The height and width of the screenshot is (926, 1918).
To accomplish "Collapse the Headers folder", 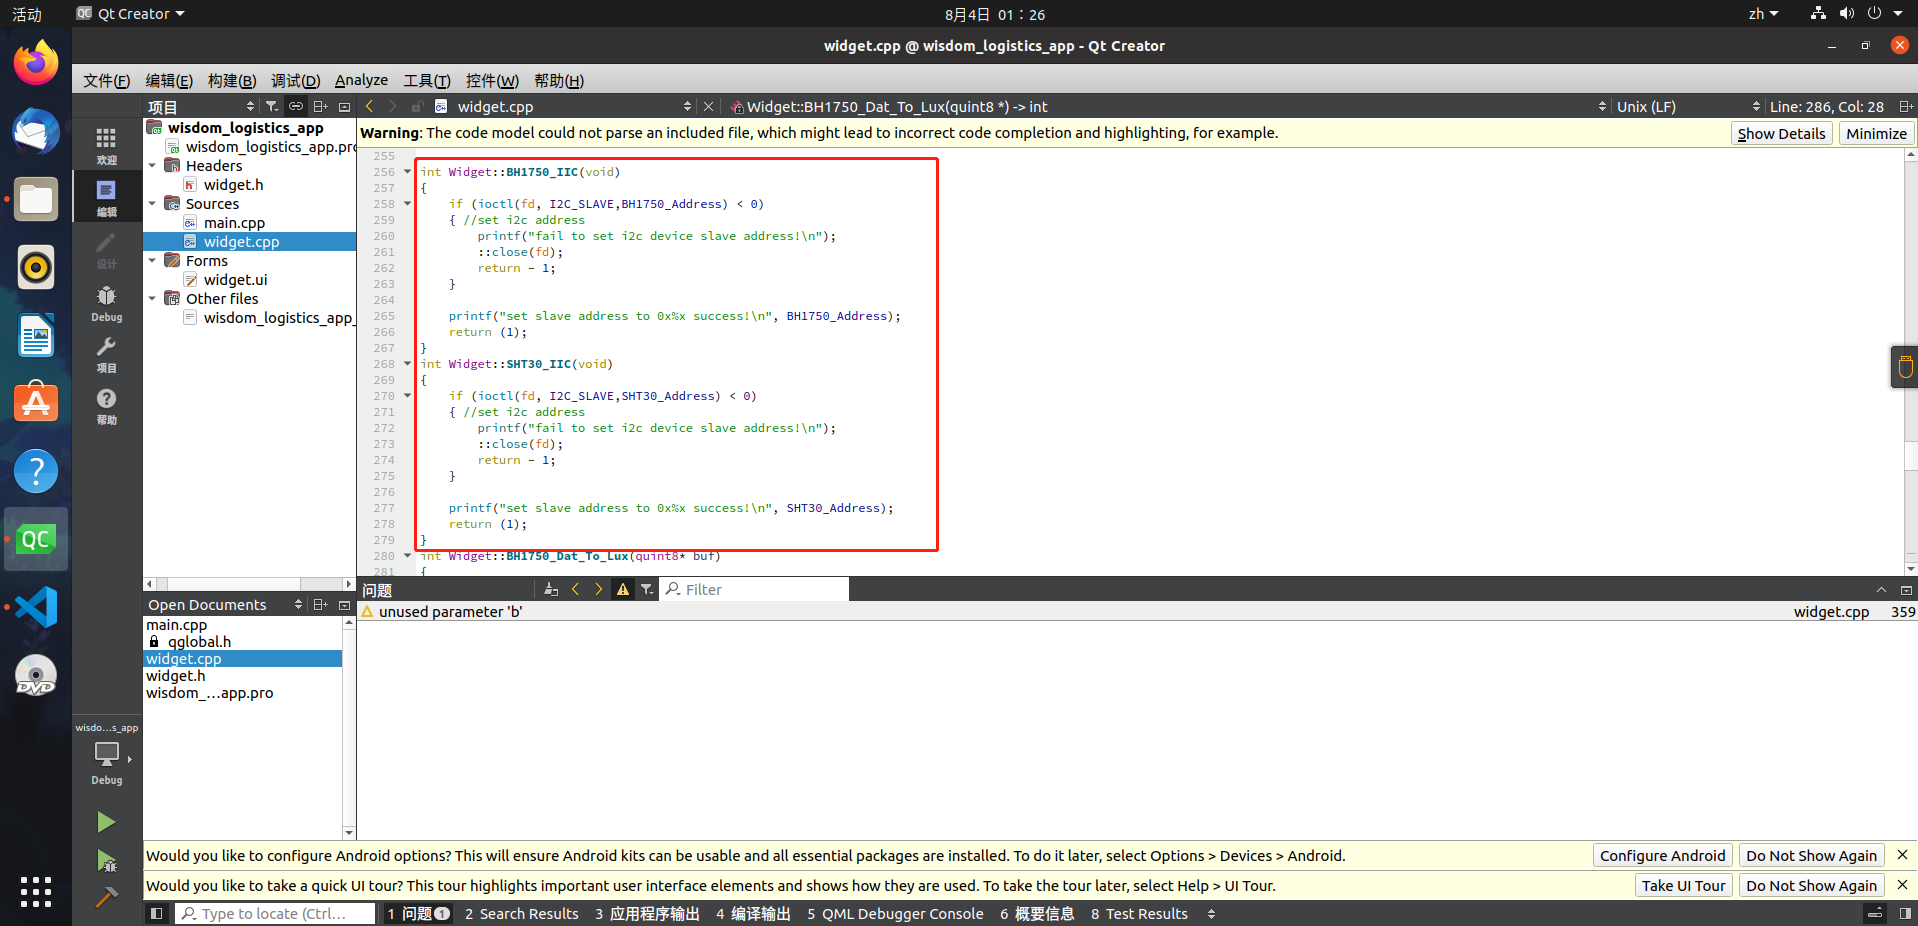I will 152,165.
